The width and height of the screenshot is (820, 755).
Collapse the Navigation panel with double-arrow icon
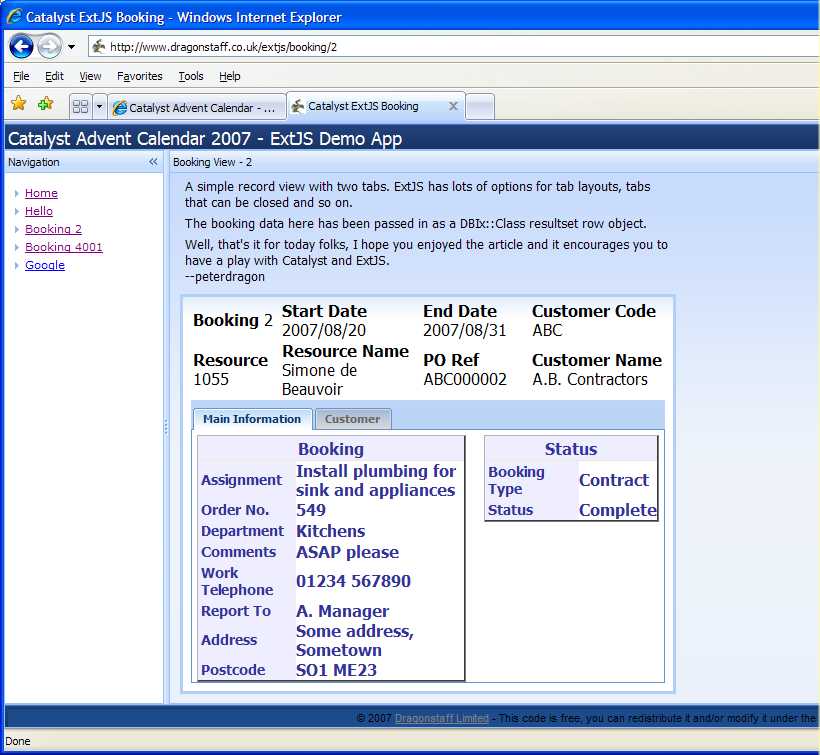pyautogui.click(x=153, y=162)
